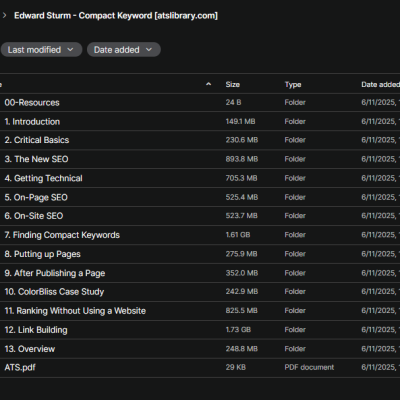This screenshot has height=400, width=400.
Task: Click the 149.1 MB size value
Action: (240, 121)
